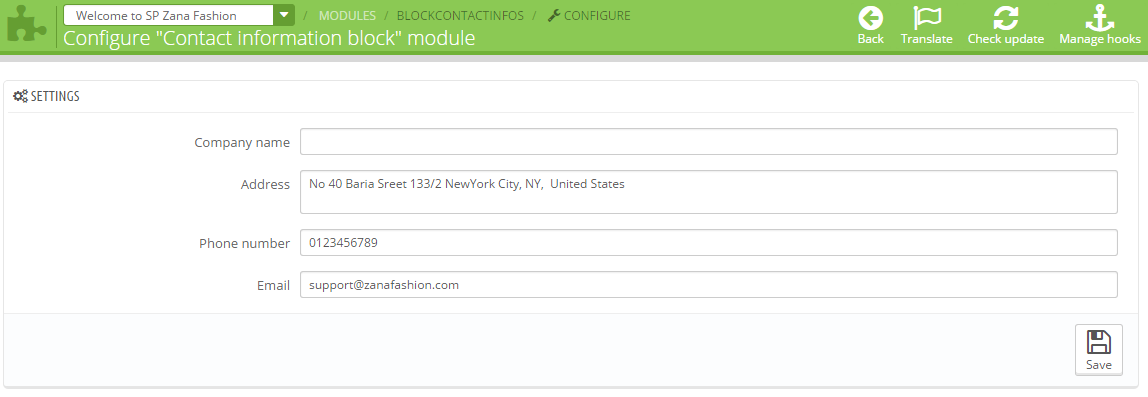Click the green puzzle piece module icon

coord(26,26)
